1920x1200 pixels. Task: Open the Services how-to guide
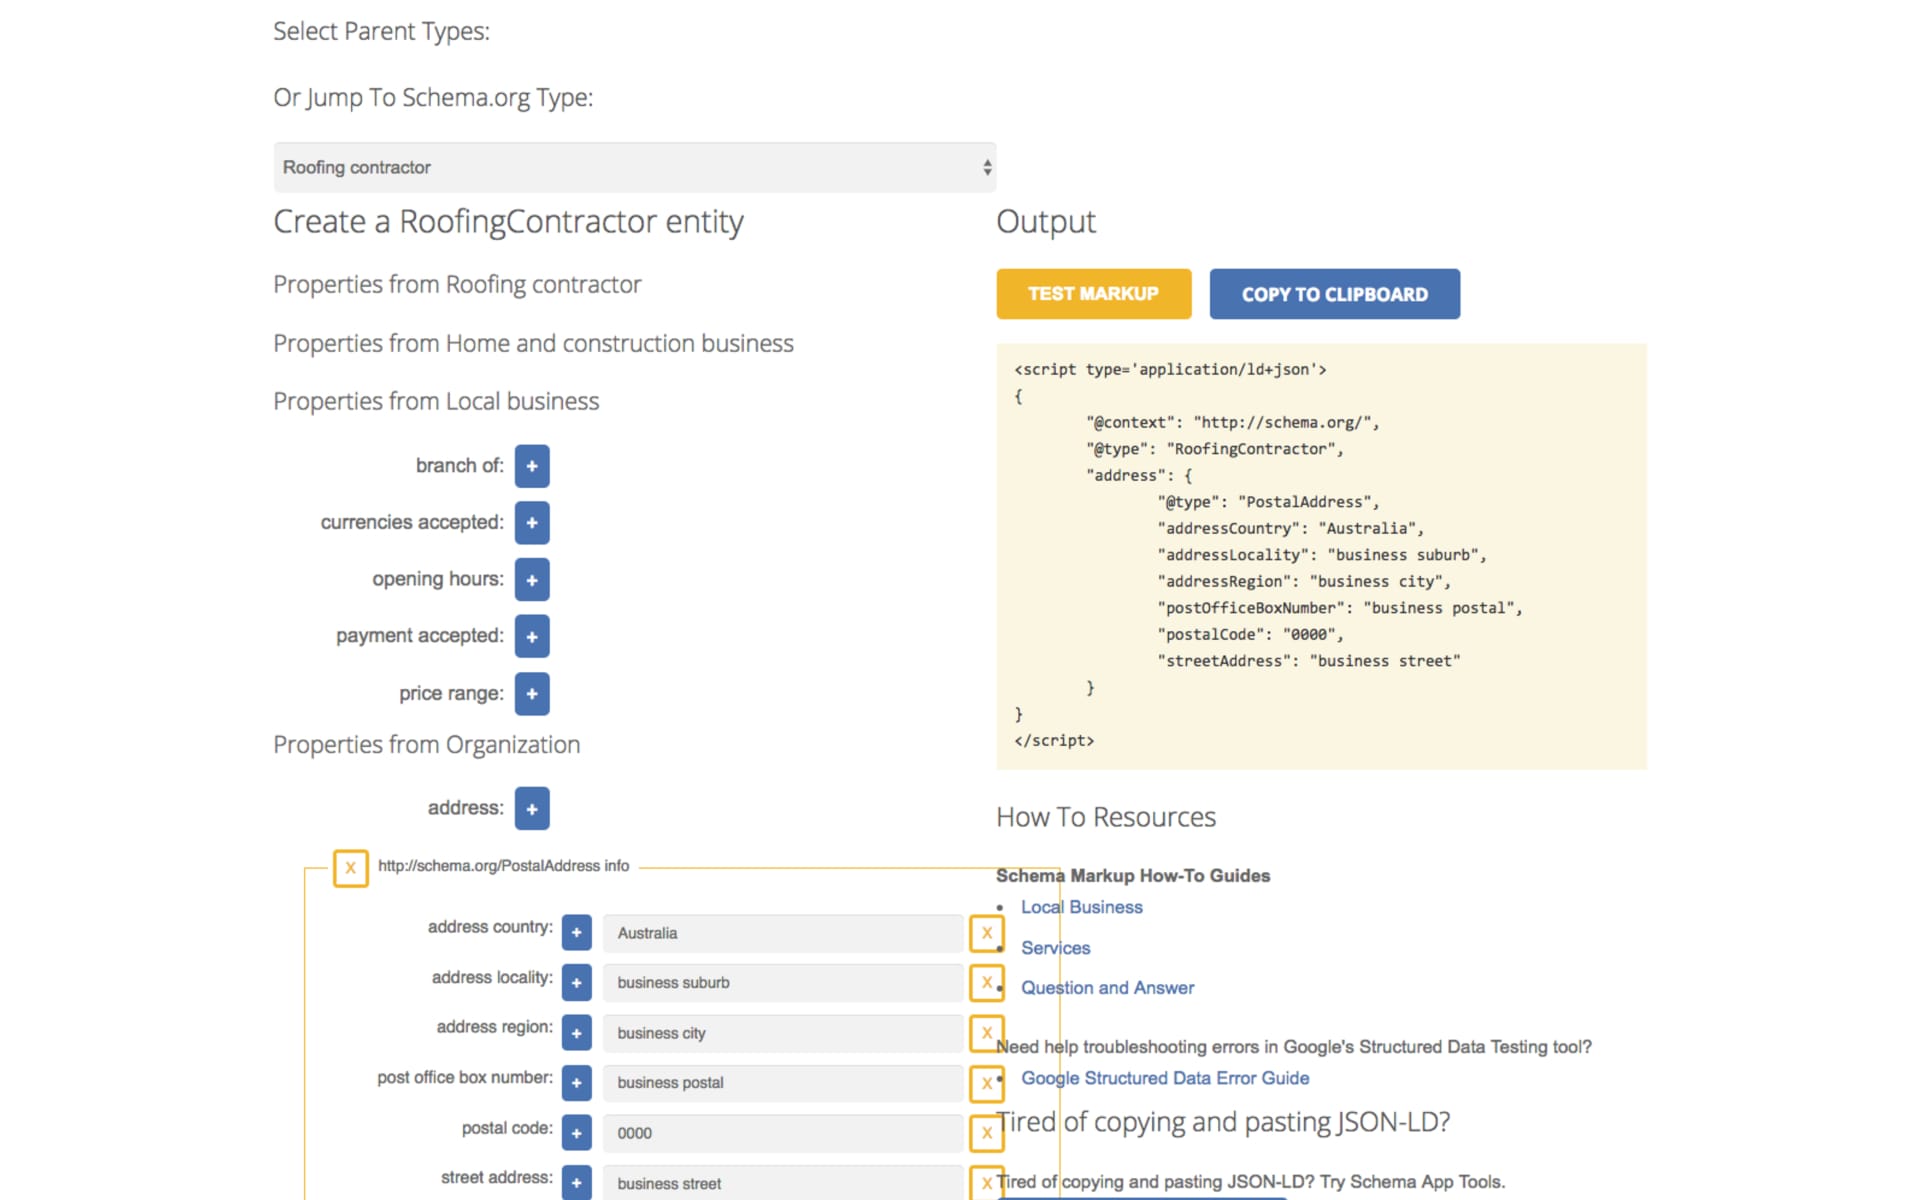click(x=1055, y=948)
